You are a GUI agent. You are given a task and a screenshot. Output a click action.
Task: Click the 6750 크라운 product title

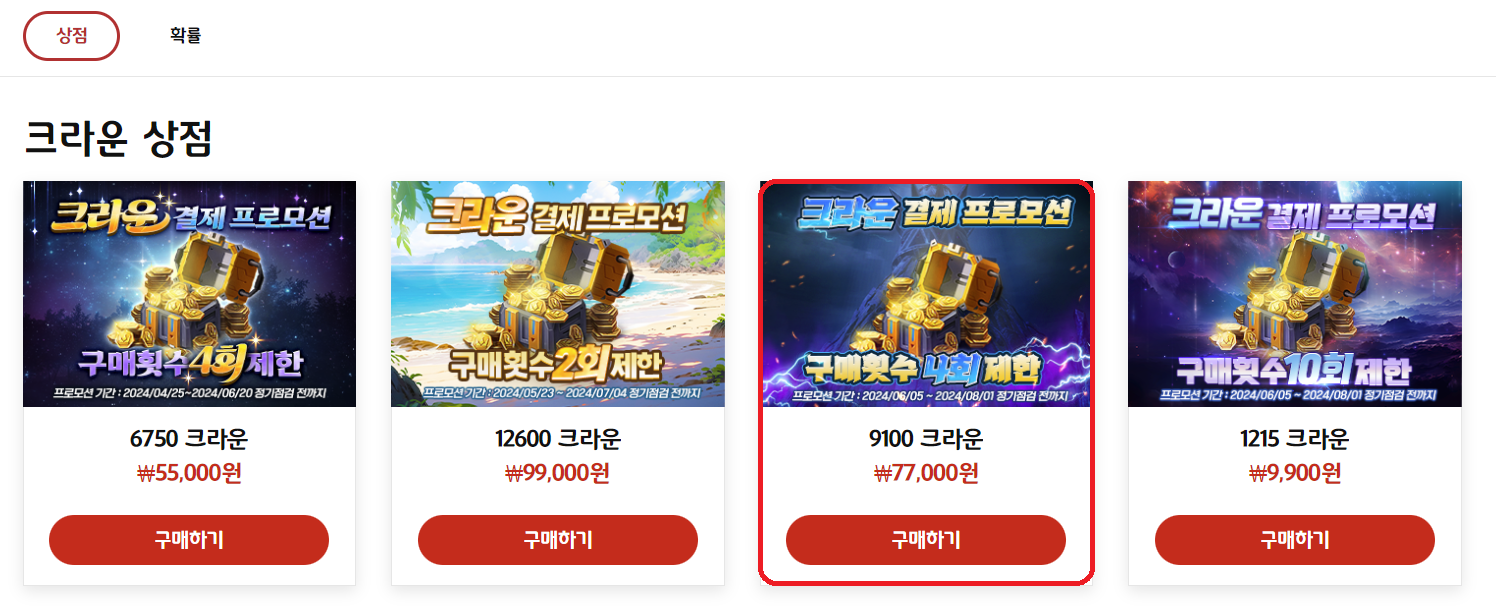point(189,439)
